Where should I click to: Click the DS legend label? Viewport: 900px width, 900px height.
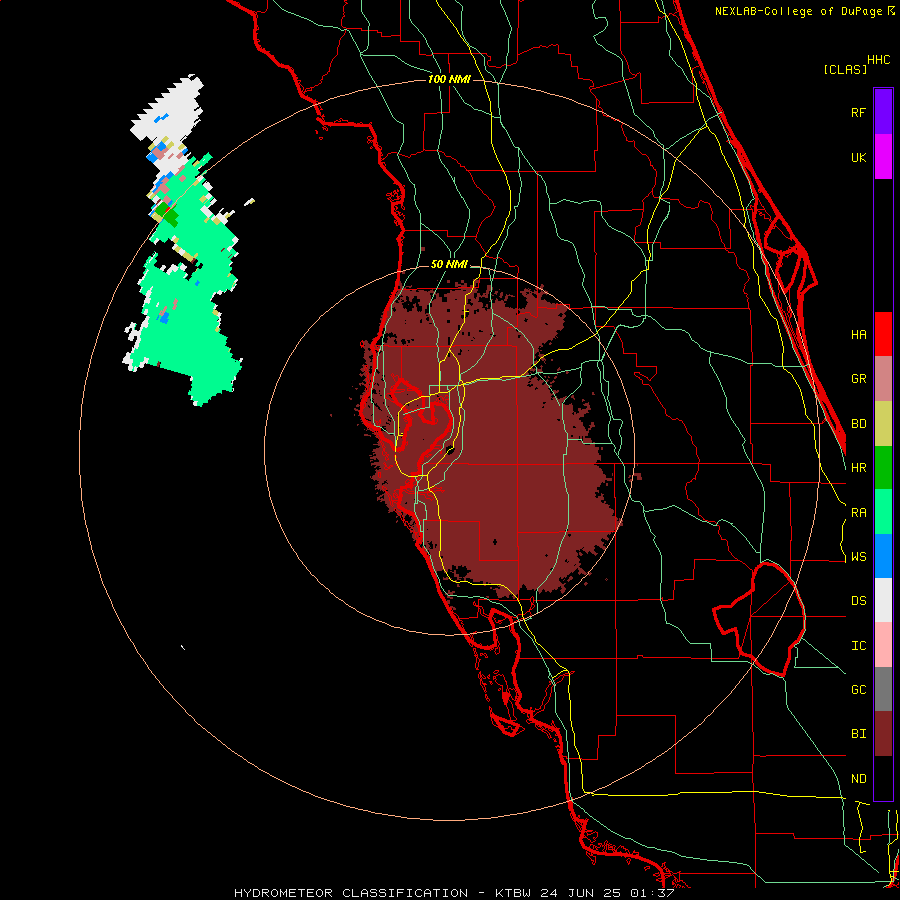point(859,601)
